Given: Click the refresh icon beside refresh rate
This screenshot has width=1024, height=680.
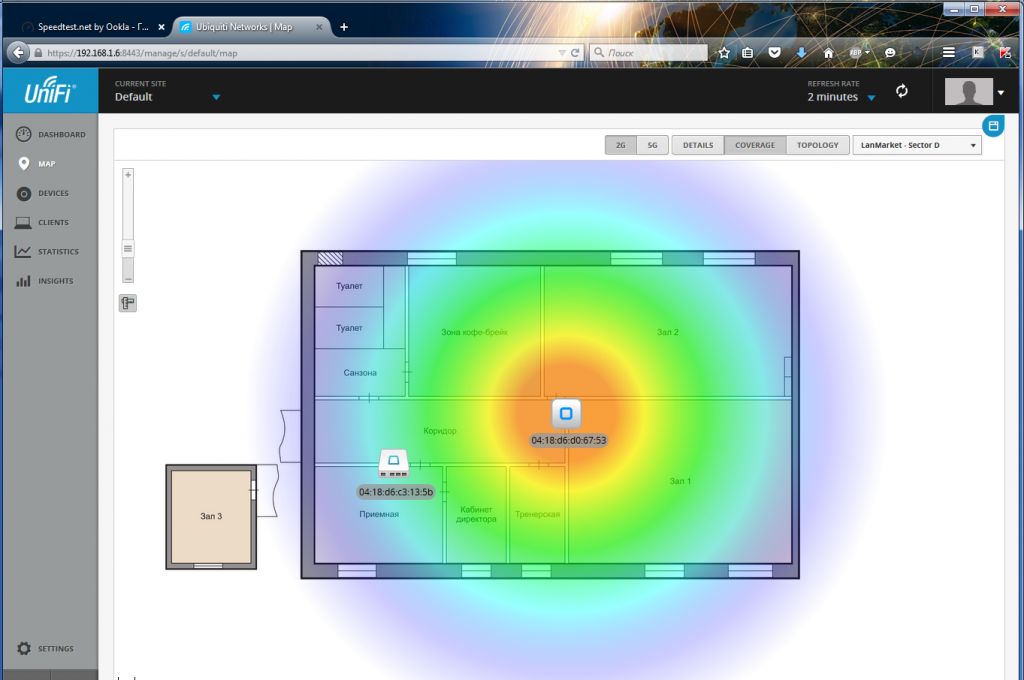Looking at the screenshot, I should tap(902, 91).
